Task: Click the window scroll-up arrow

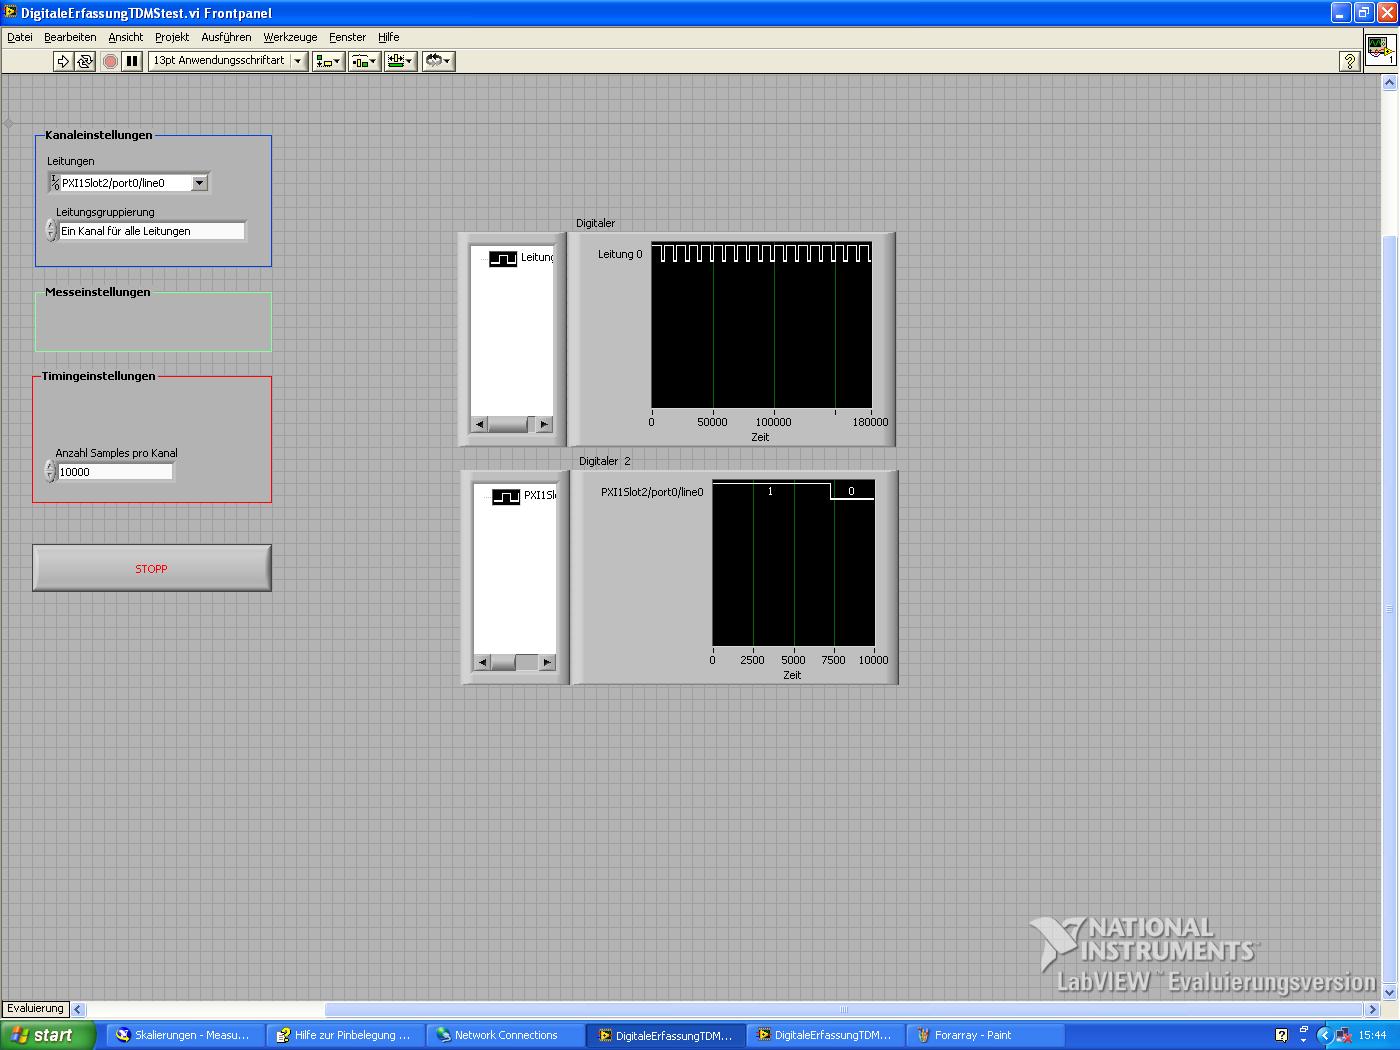Action: click(1389, 84)
